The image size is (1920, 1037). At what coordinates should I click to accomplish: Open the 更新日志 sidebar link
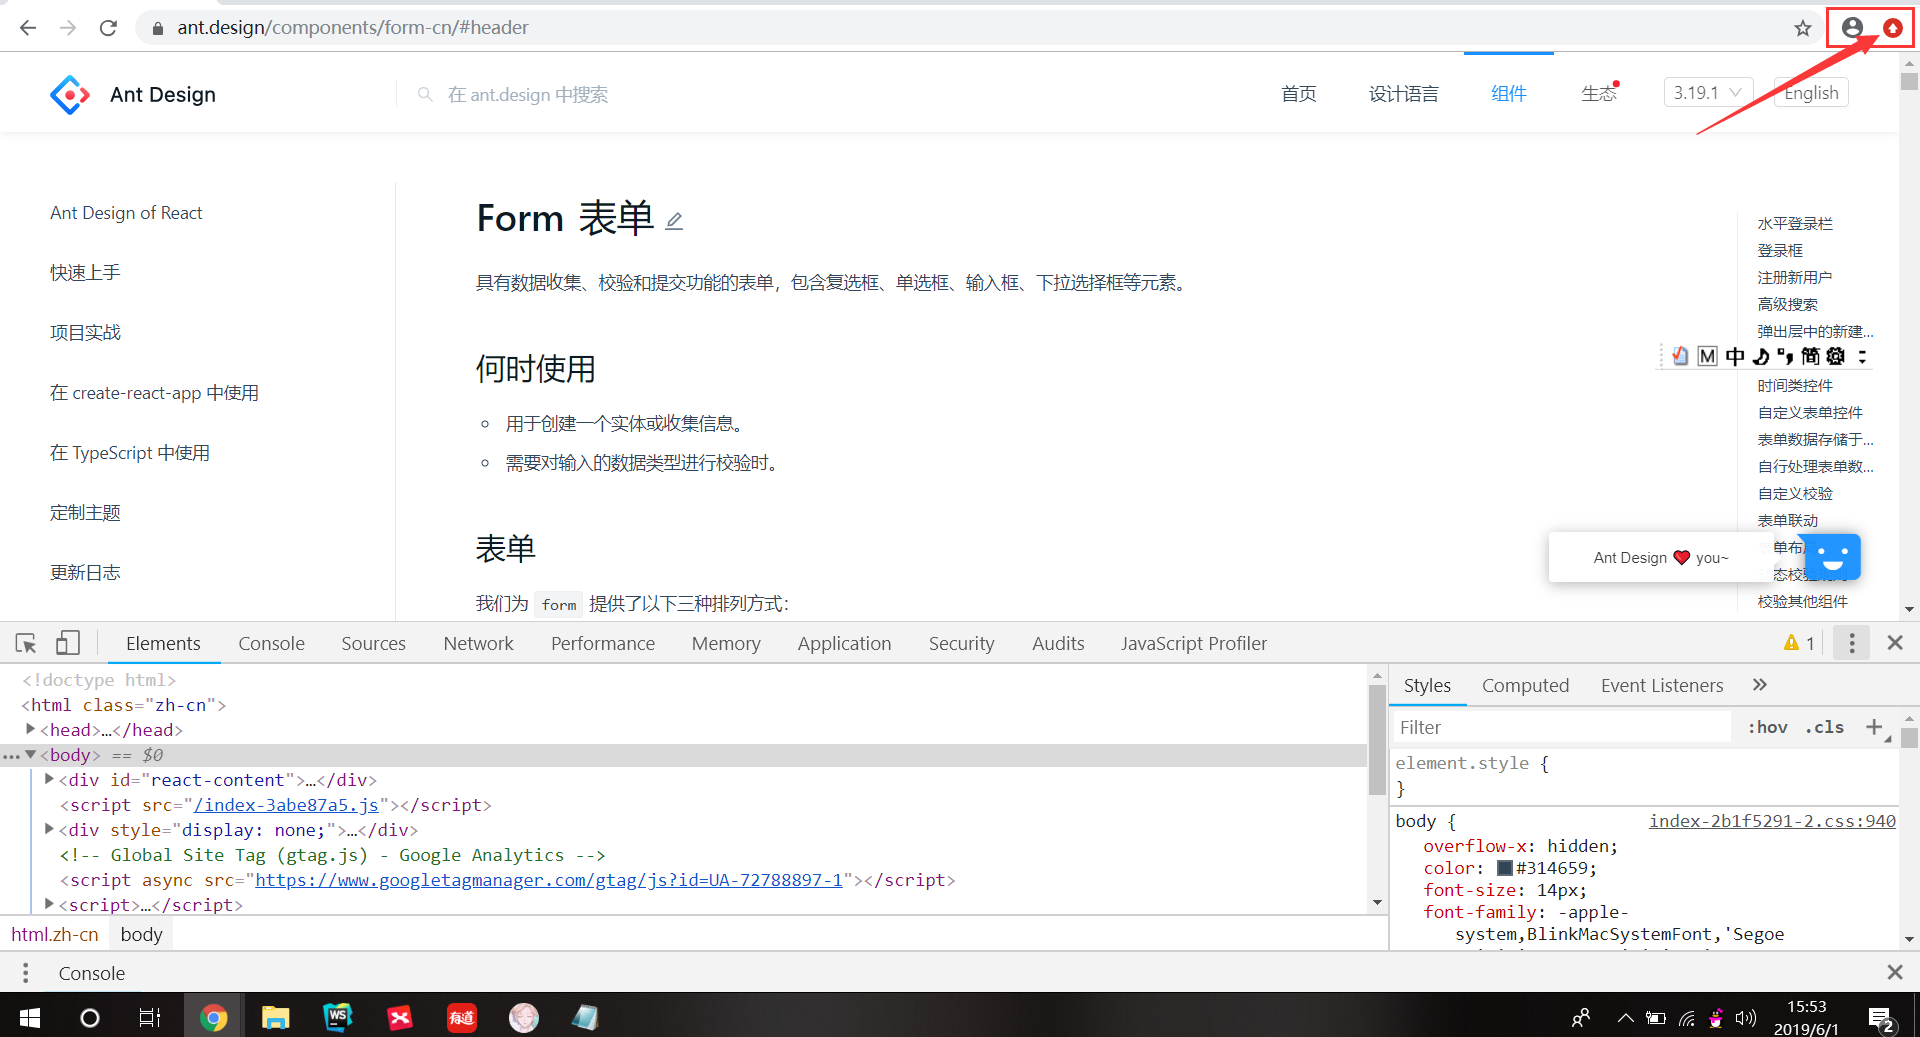coord(85,572)
